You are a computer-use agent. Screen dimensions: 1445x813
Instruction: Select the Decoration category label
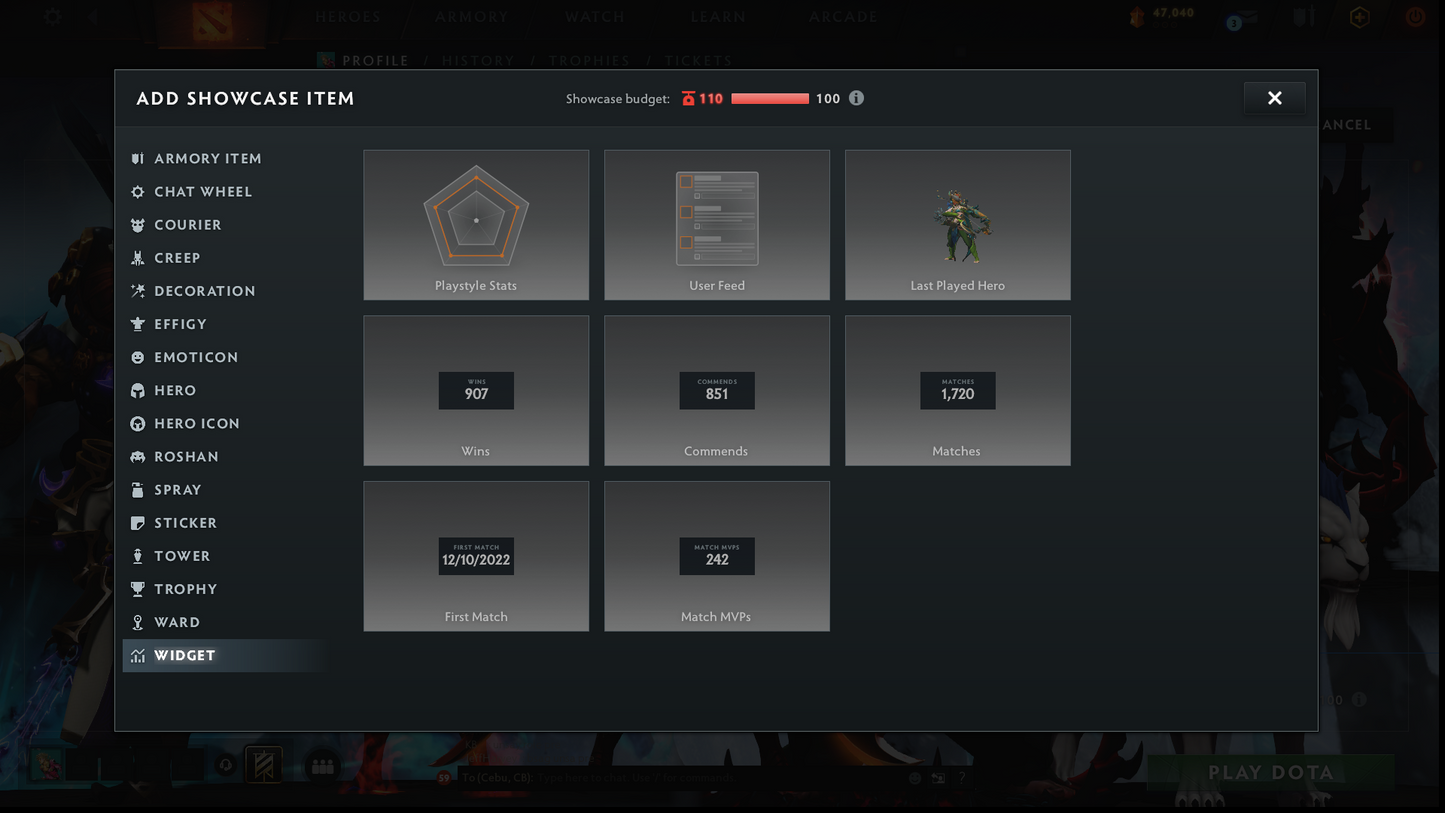205,291
